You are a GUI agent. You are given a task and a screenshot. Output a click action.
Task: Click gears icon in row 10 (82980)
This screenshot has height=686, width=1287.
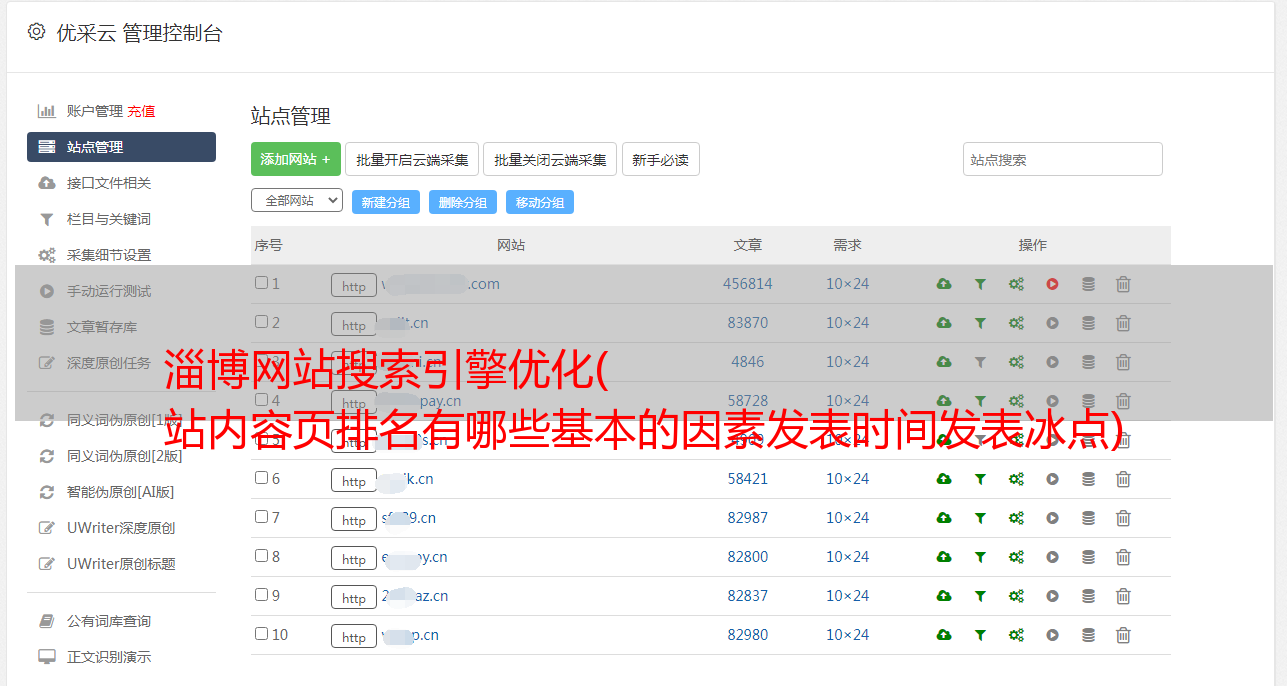click(x=1016, y=635)
